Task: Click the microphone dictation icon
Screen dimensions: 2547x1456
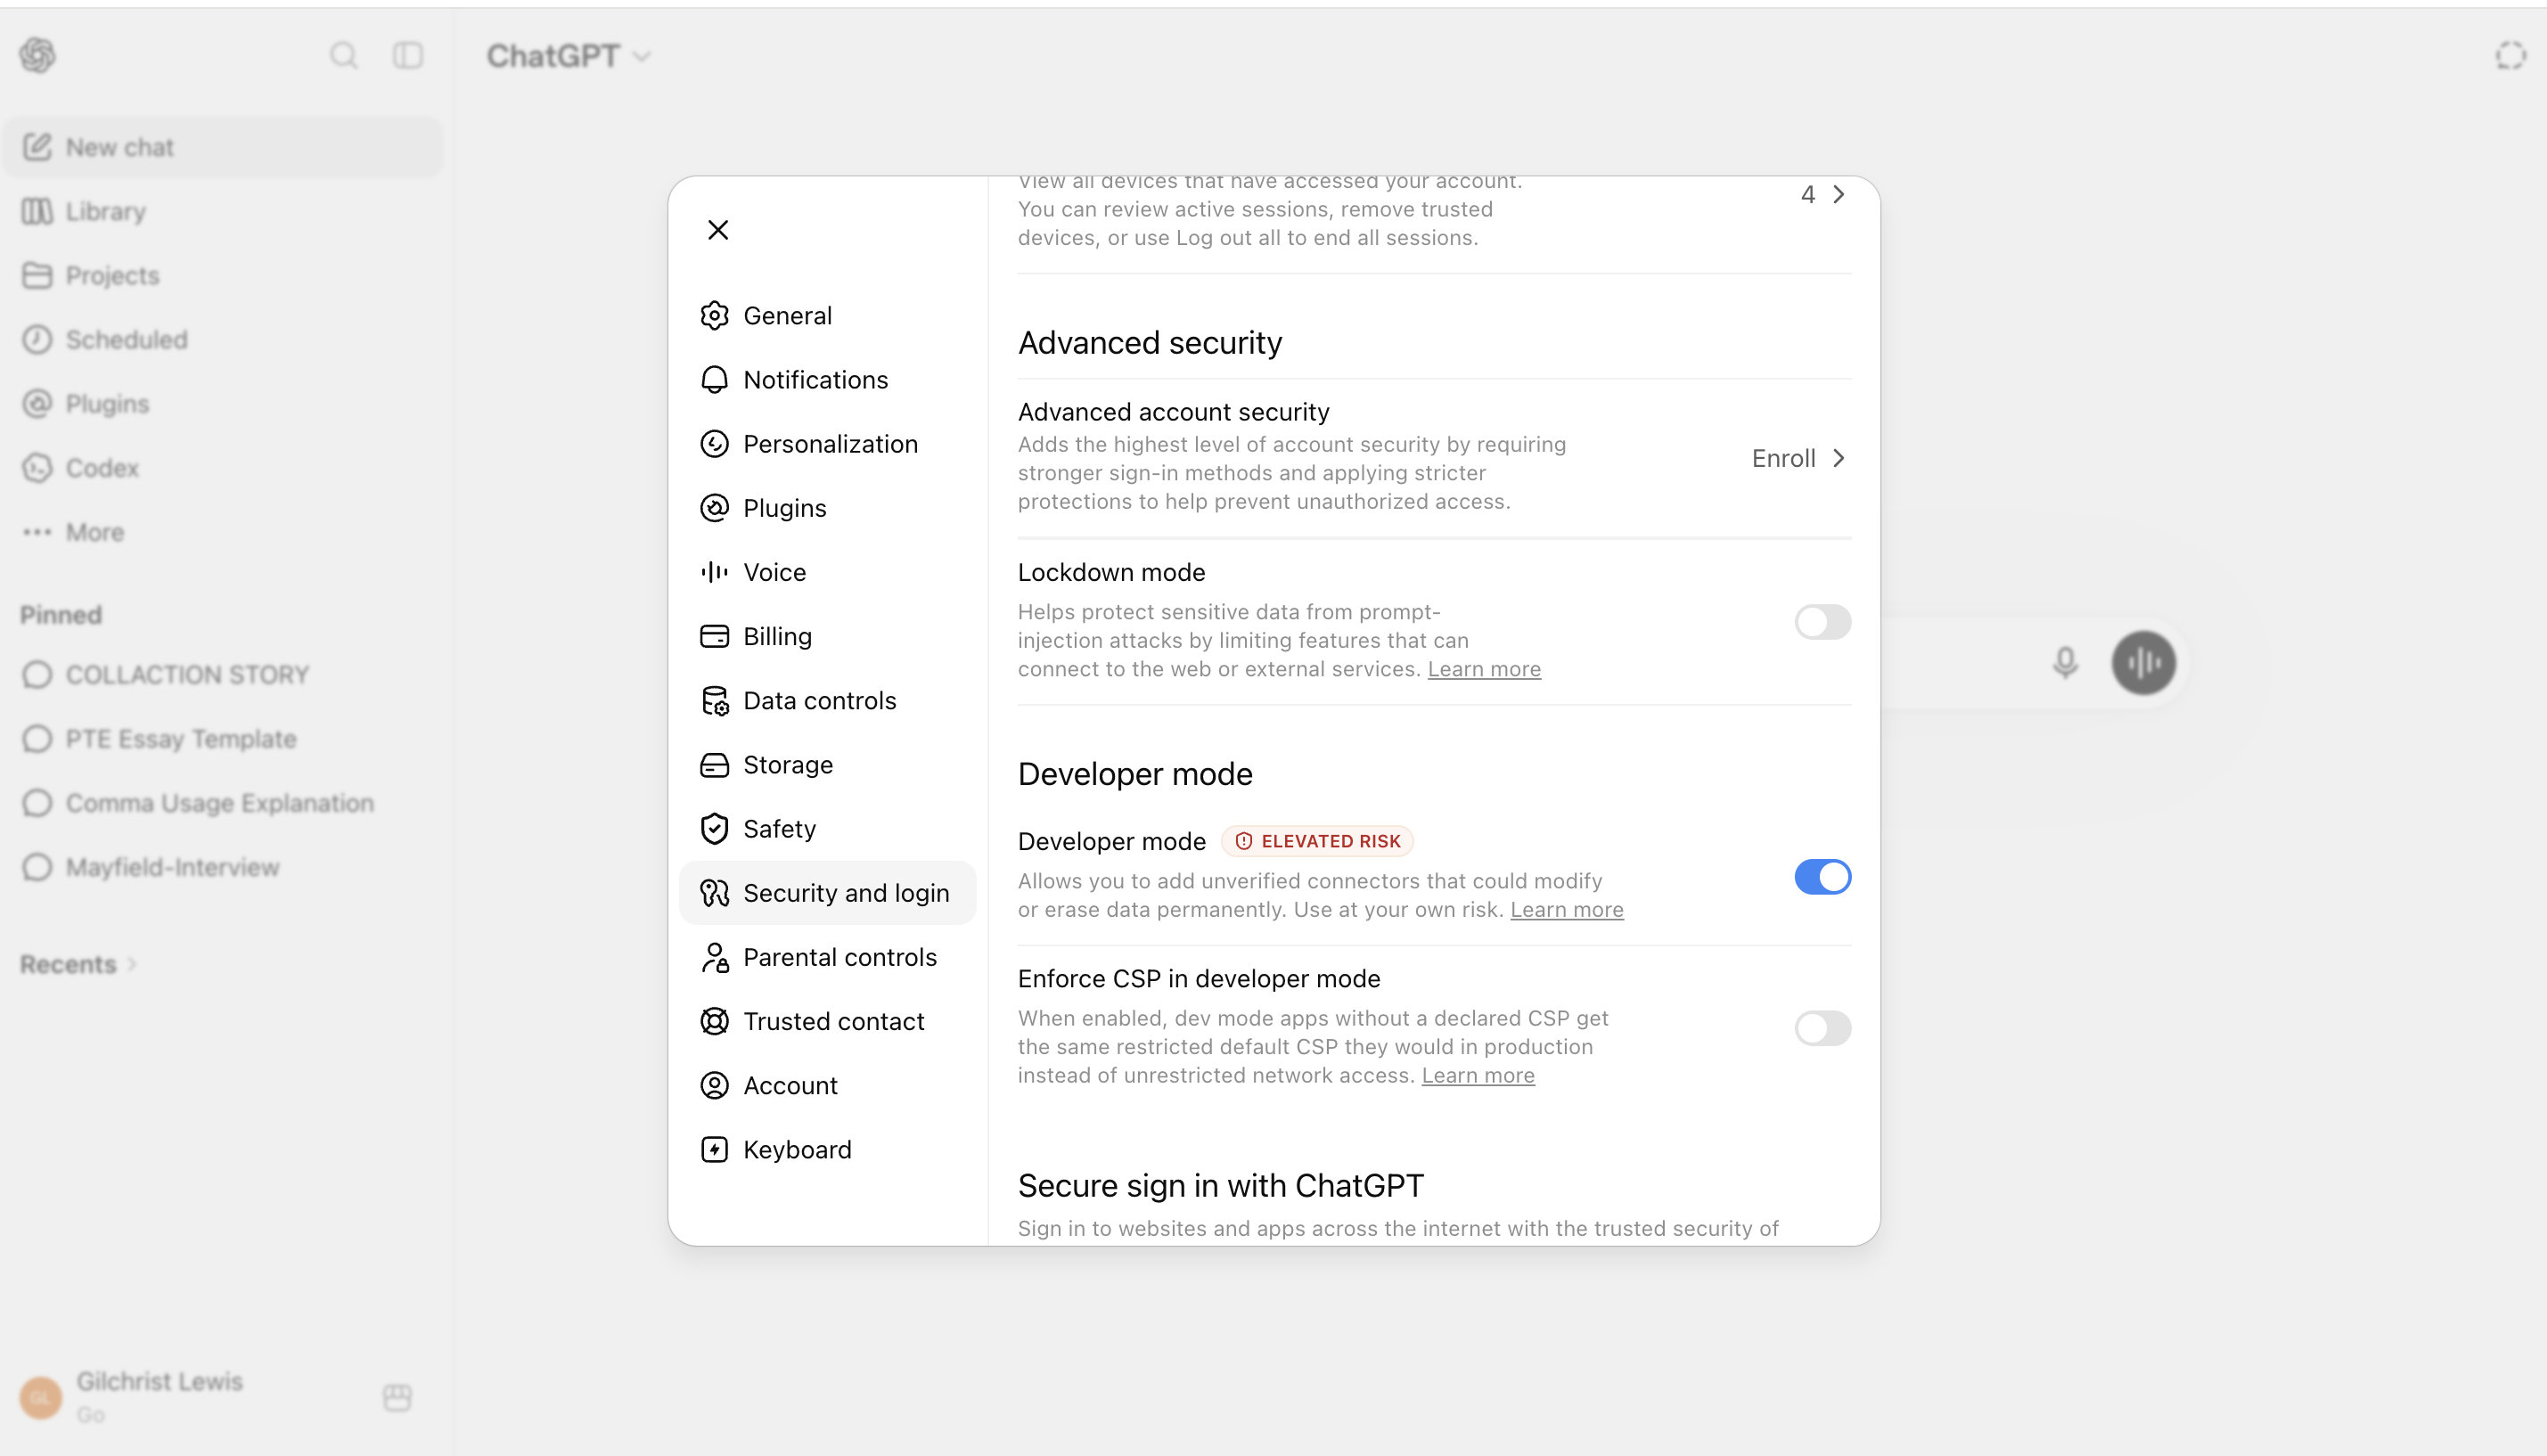Action: [2065, 662]
